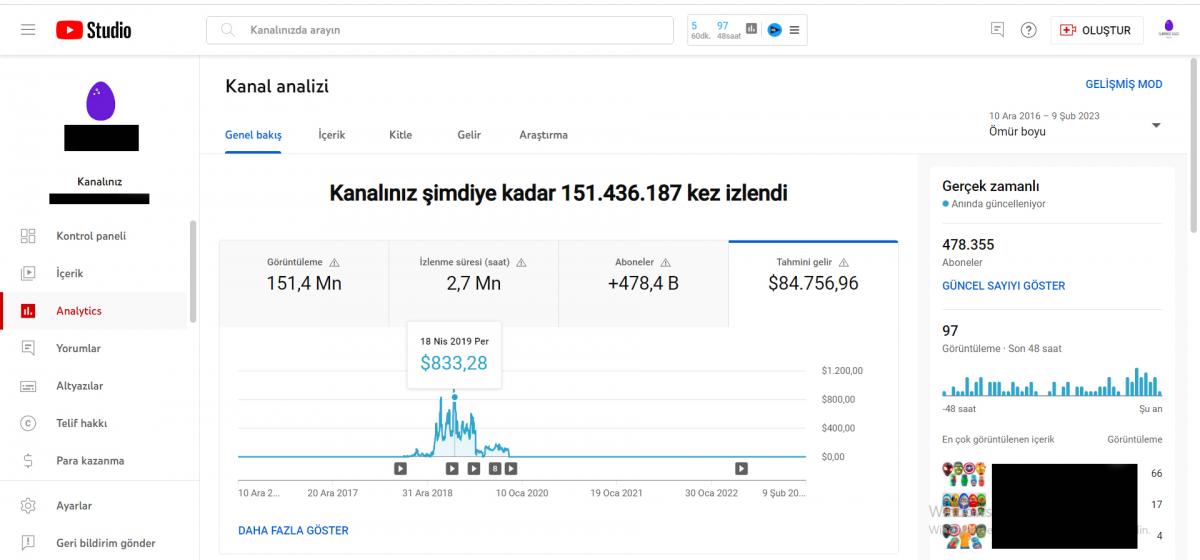This screenshot has height=560, width=1200.
Task: Click the Analytics sidebar icon
Action: click(28, 311)
